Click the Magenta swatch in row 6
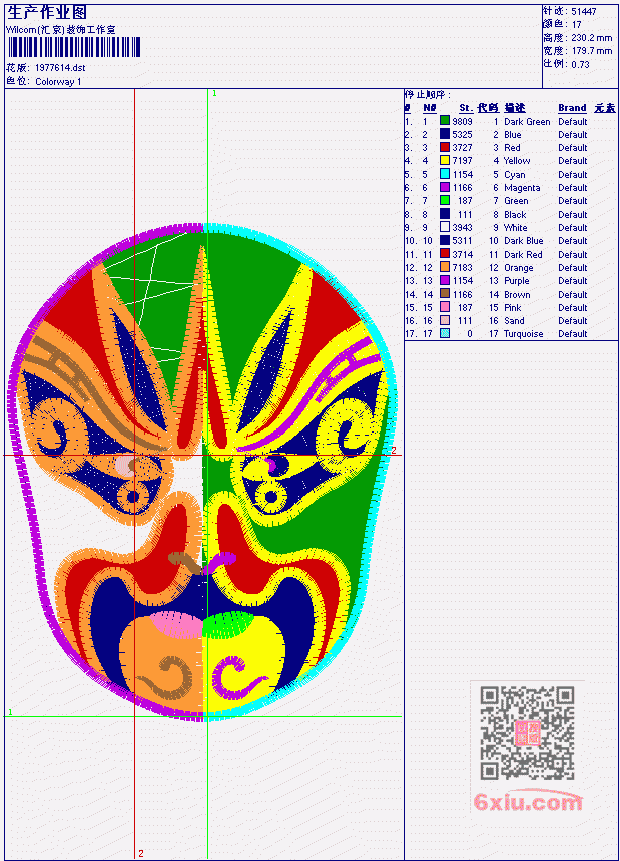The image size is (620, 861). pos(445,187)
